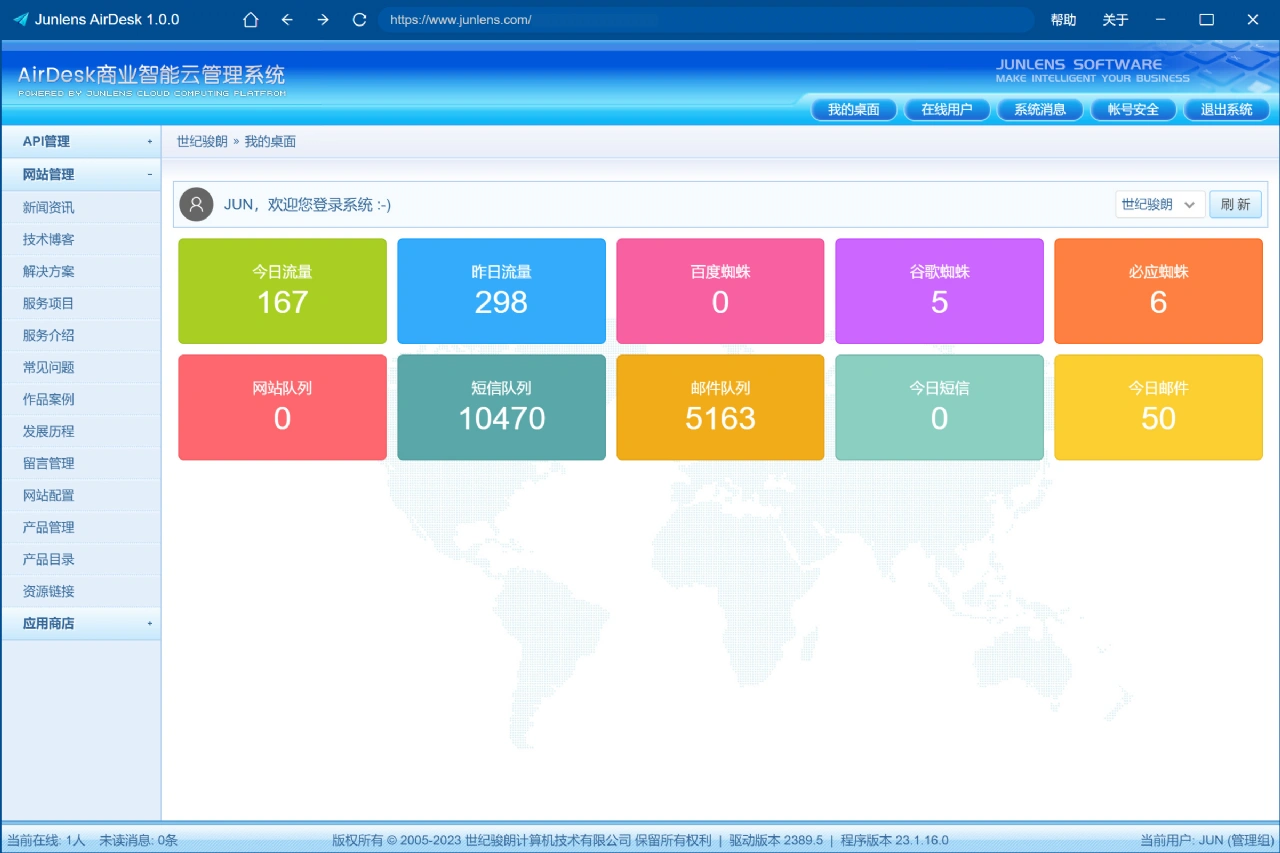This screenshot has height=853, width=1280.
Task: Open 系统消息 tab button
Action: [x=1040, y=110]
